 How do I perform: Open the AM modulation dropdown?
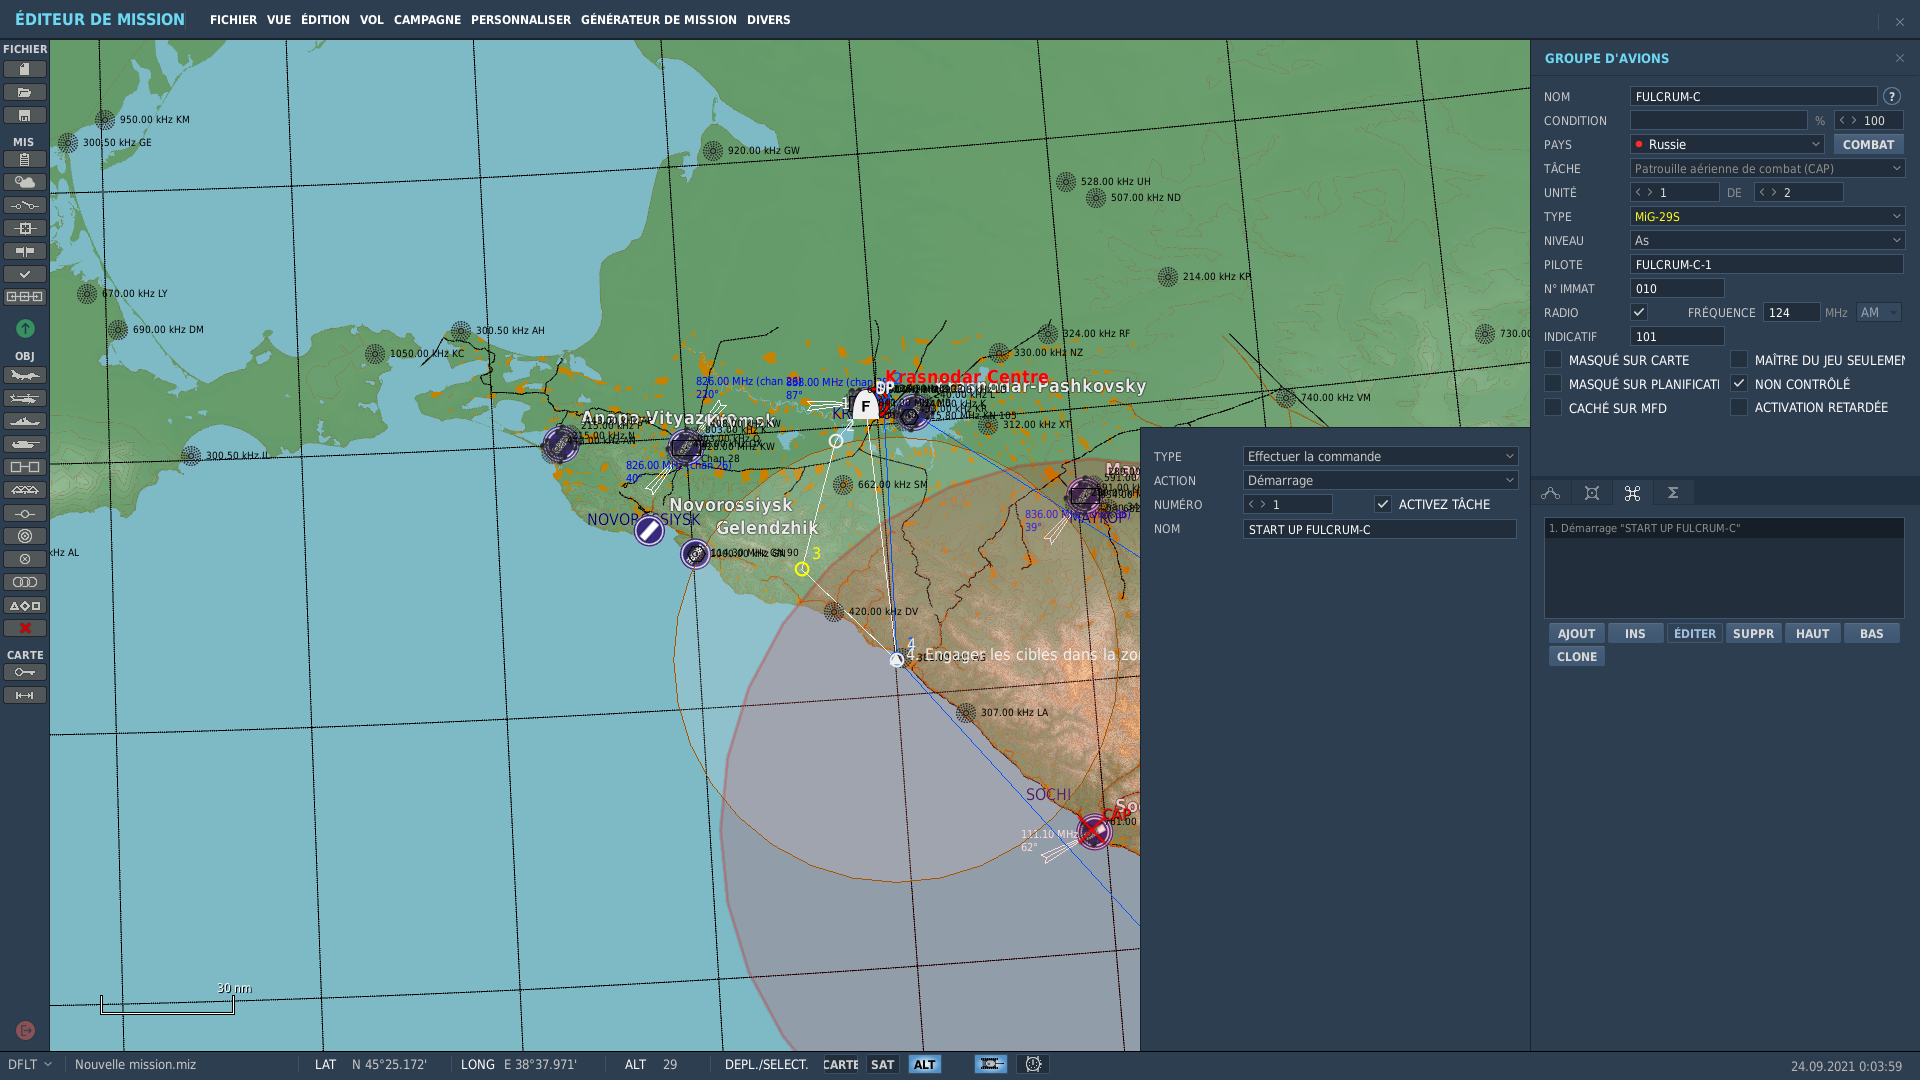[x=1879, y=312]
